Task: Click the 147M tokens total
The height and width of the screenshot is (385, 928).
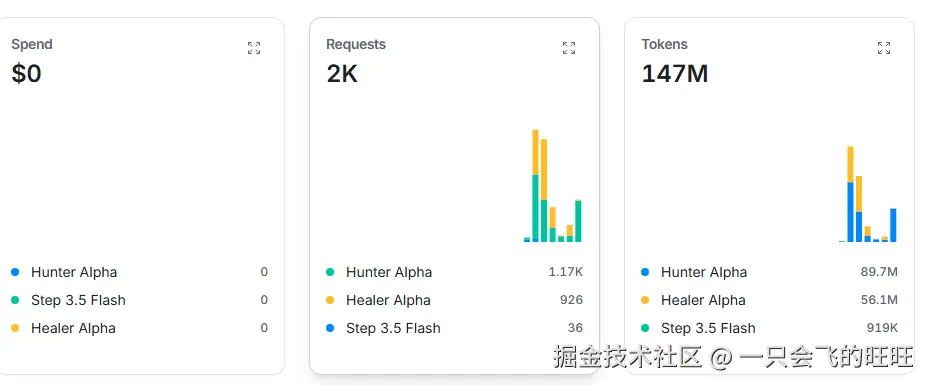Action: pyautogui.click(x=675, y=74)
